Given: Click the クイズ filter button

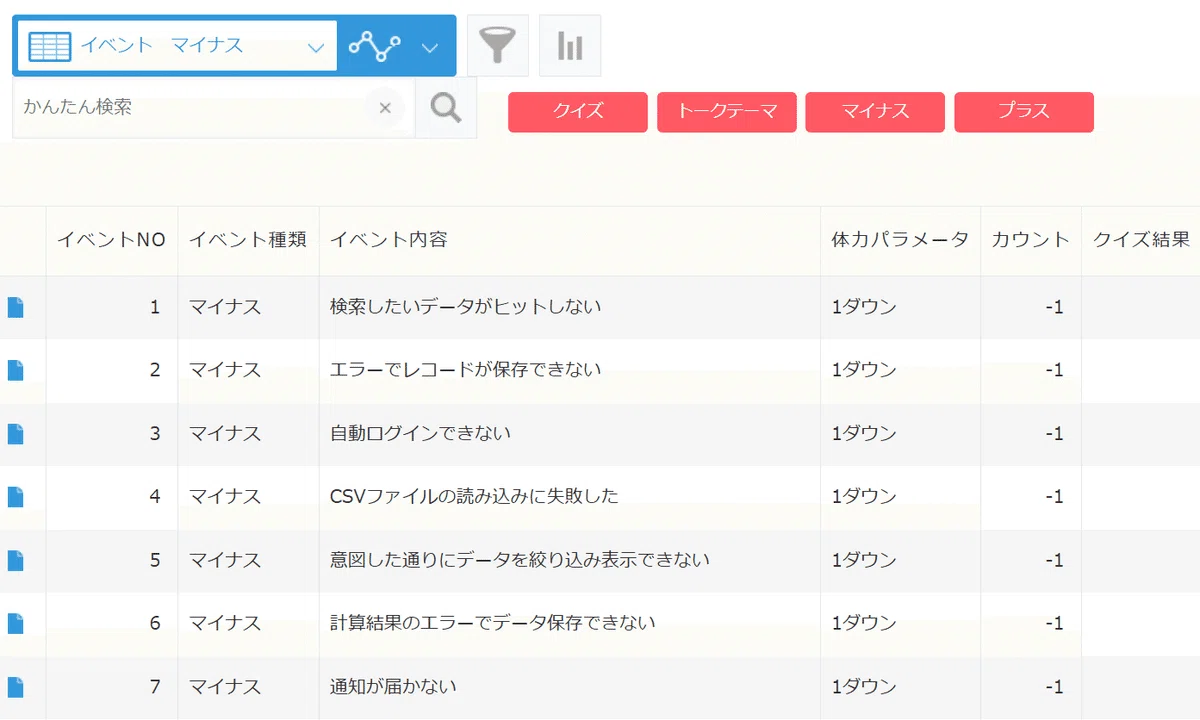Looking at the screenshot, I should [x=578, y=112].
